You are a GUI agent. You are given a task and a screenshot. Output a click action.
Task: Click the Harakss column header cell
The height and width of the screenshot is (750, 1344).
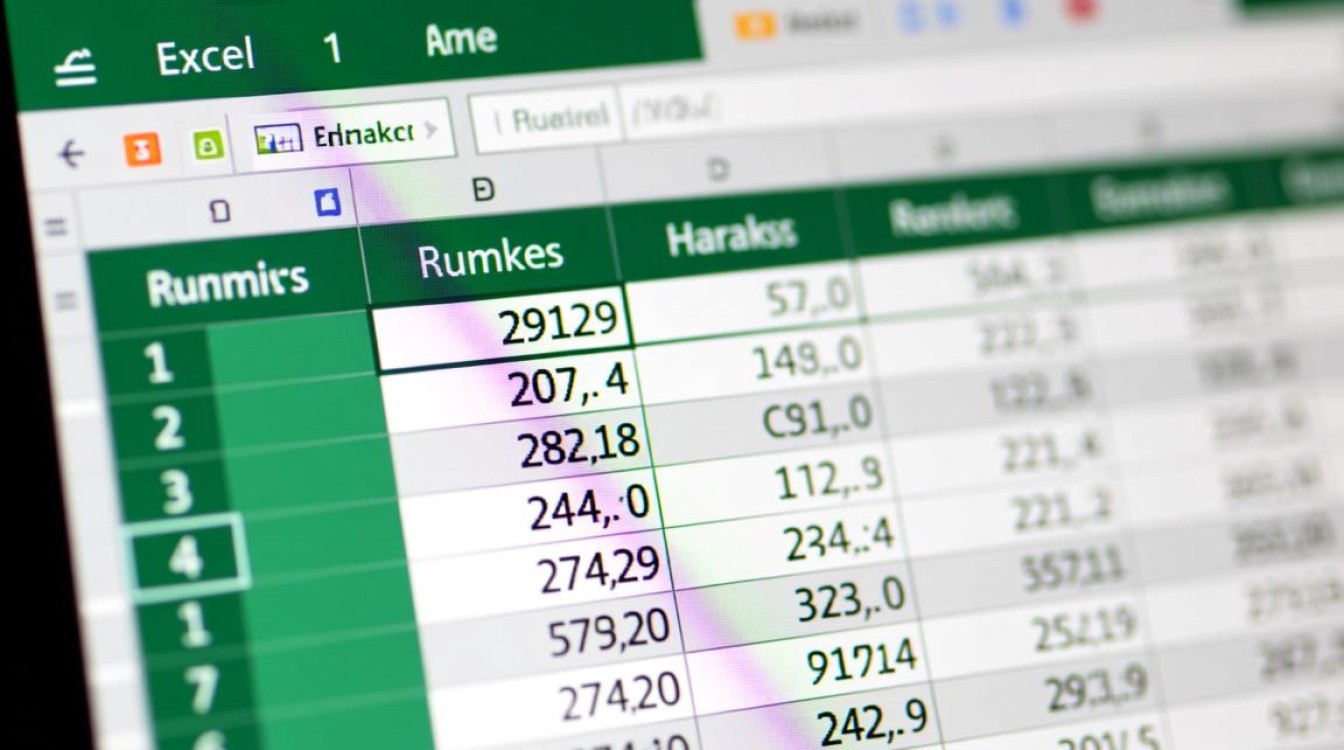point(731,237)
